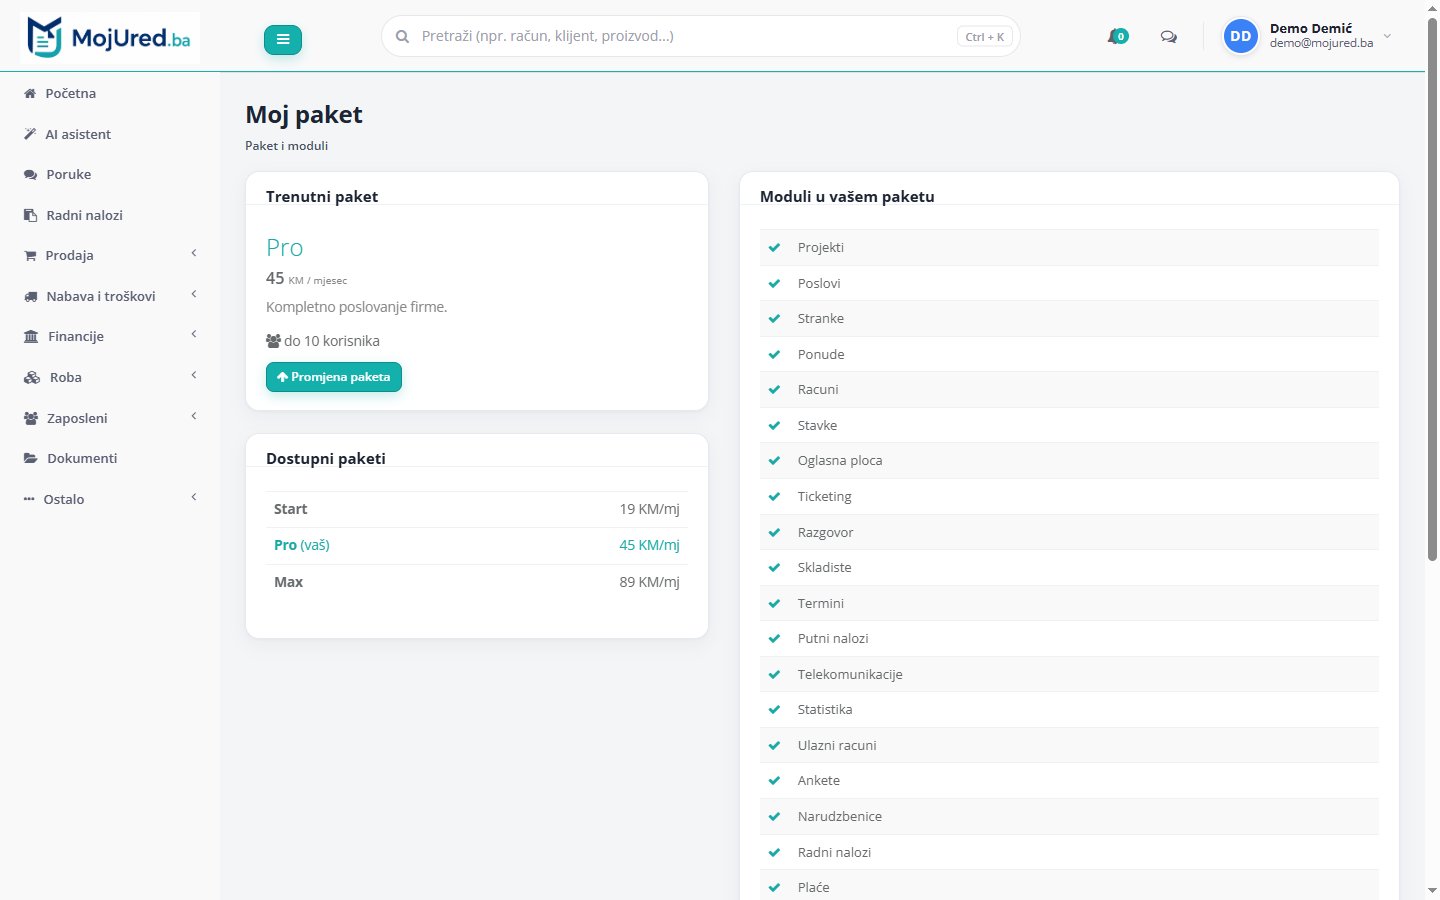Click the Prodaja shopping cart icon
The image size is (1440, 900).
tap(30, 256)
